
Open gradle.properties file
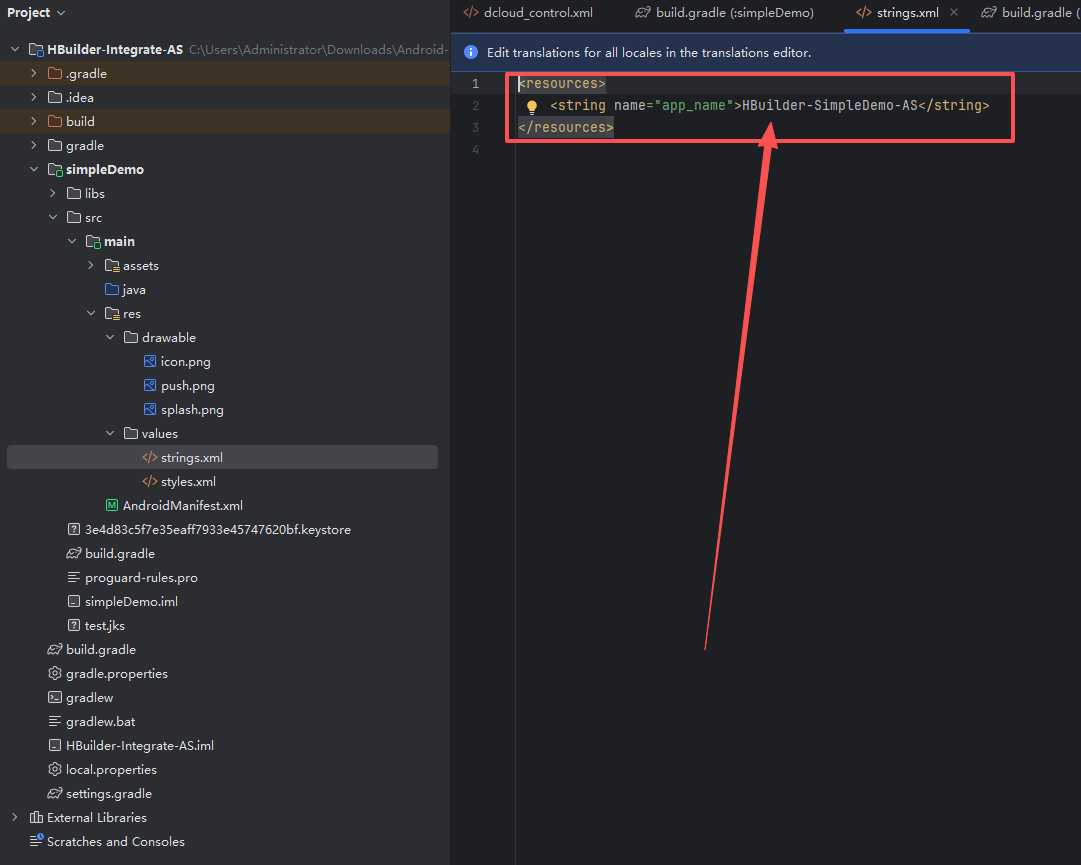point(117,673)
